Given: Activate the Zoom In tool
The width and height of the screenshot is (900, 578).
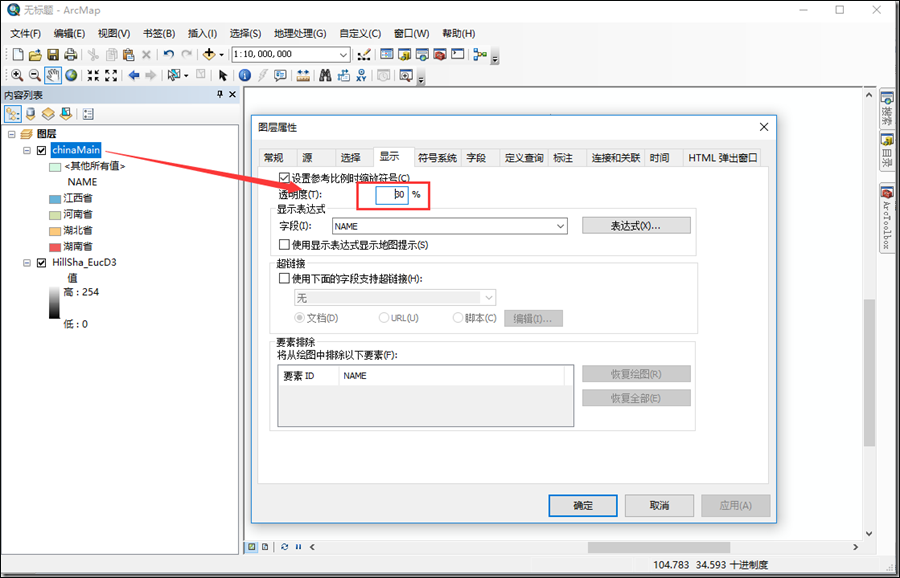Looking at the screenshot, I should 17,75.
